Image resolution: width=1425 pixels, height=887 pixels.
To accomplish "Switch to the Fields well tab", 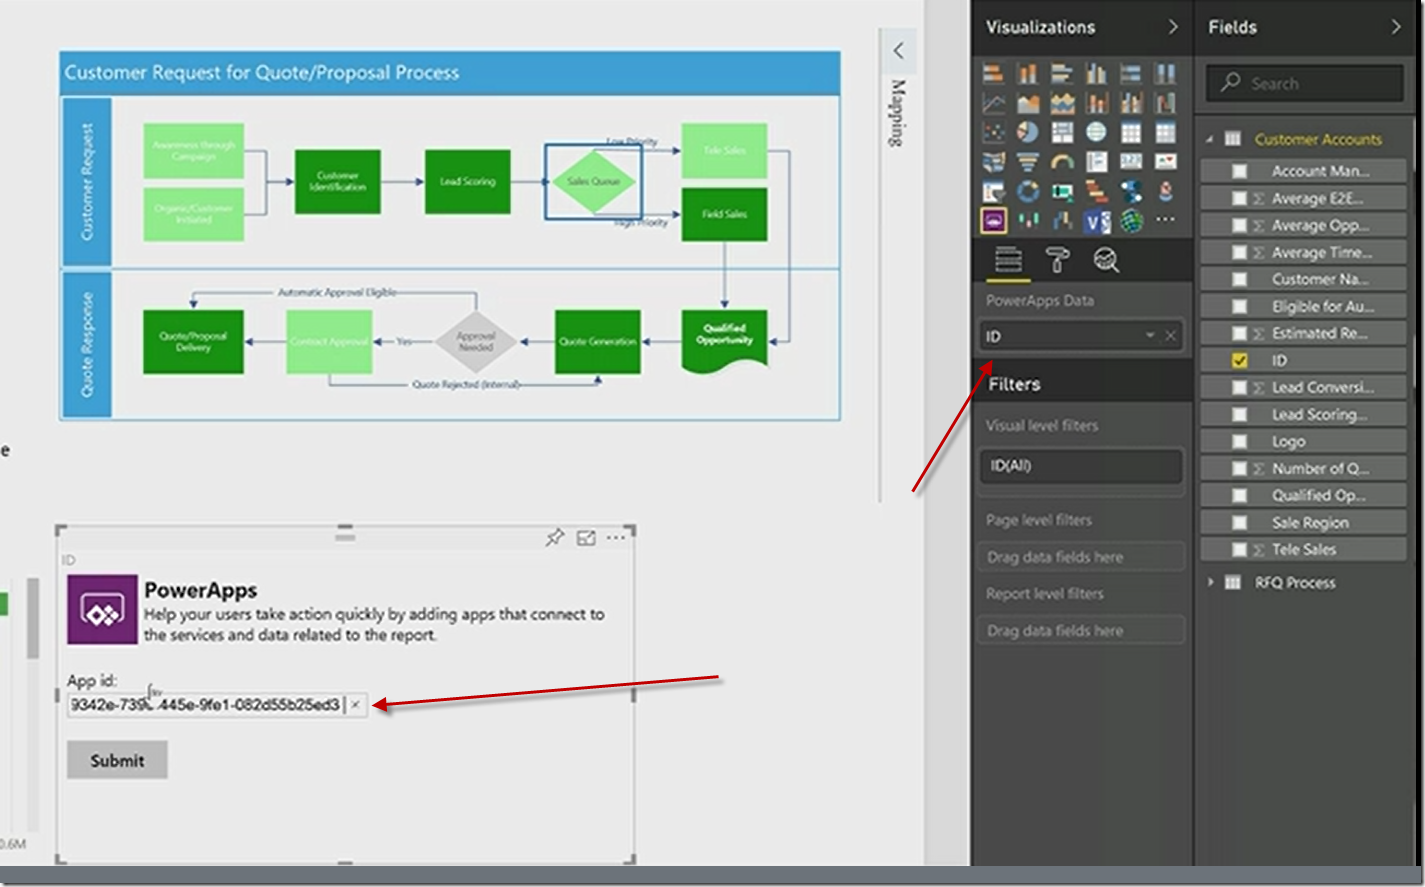I will point(1008,260).
